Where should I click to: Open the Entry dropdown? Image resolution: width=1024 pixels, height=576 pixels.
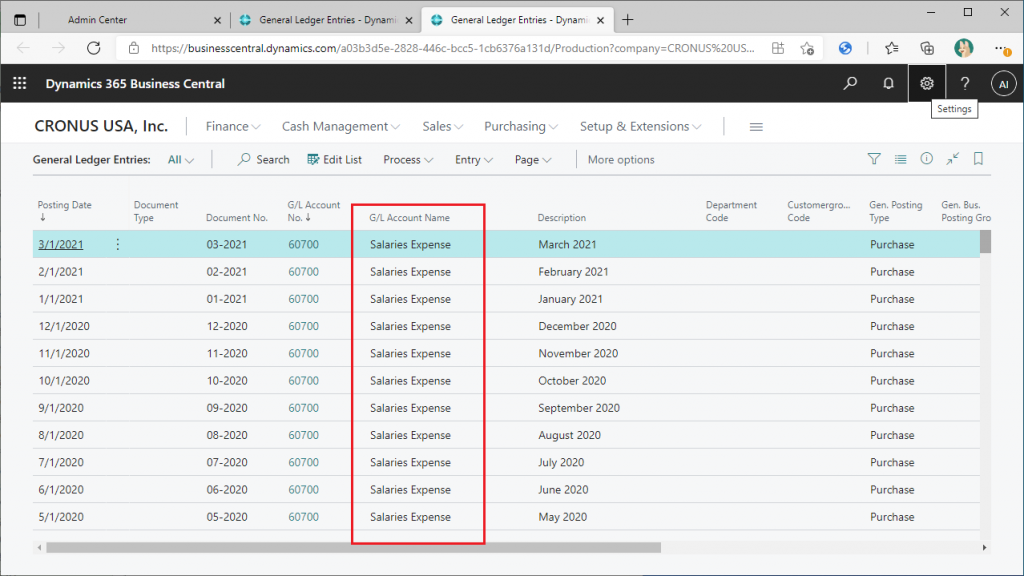473,159
